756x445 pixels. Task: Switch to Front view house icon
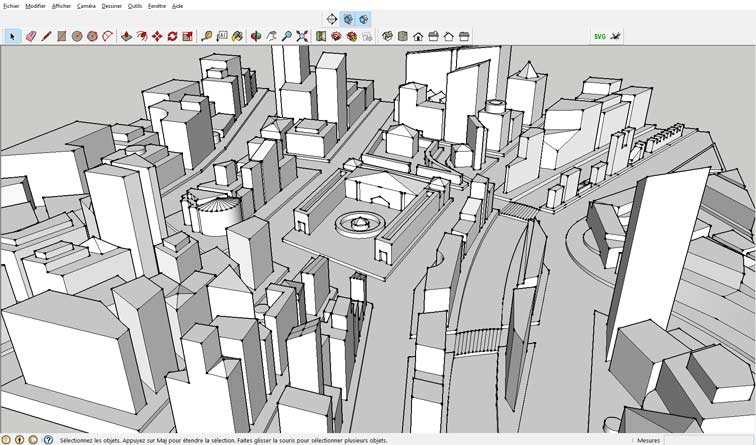coord(418,36)
